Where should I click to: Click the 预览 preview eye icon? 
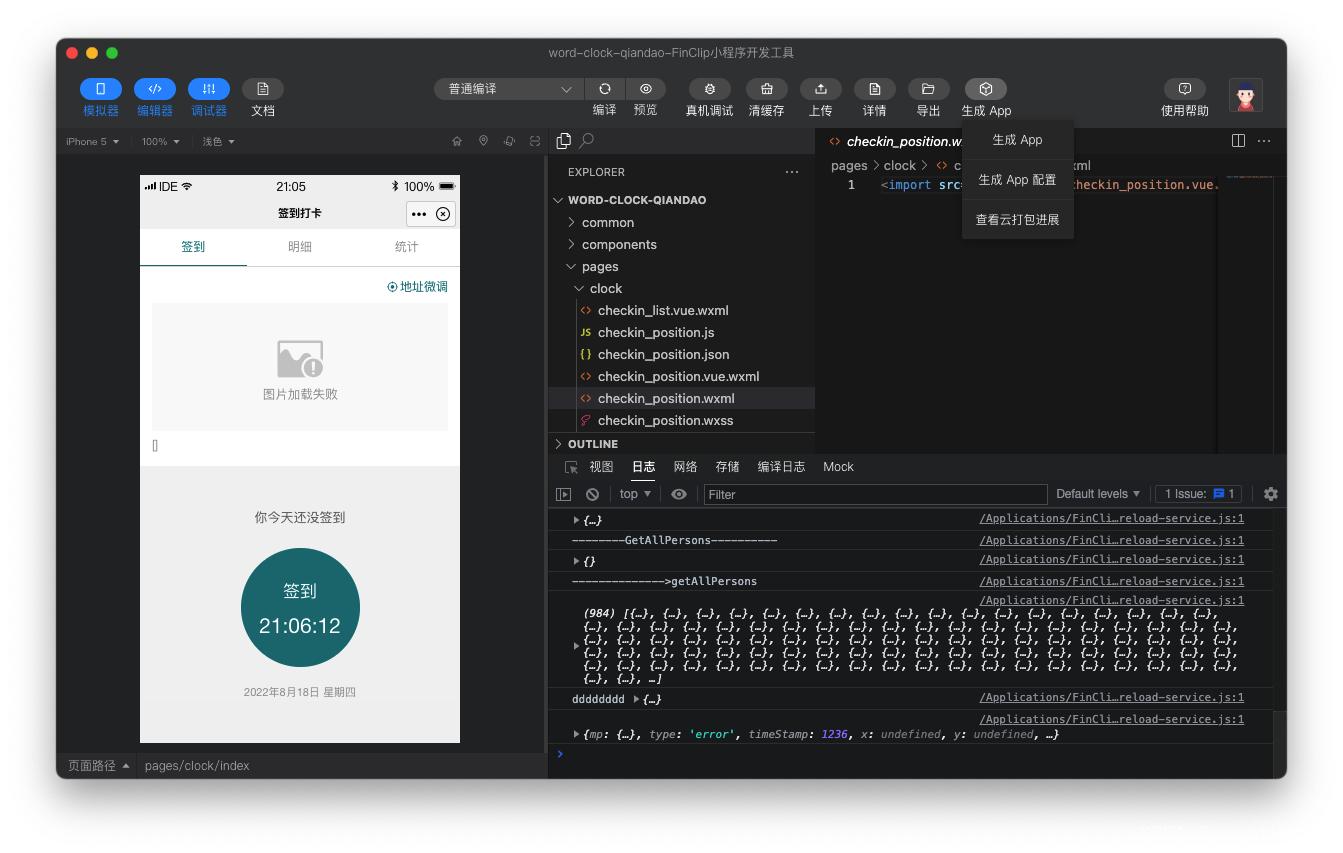point(646,89)
